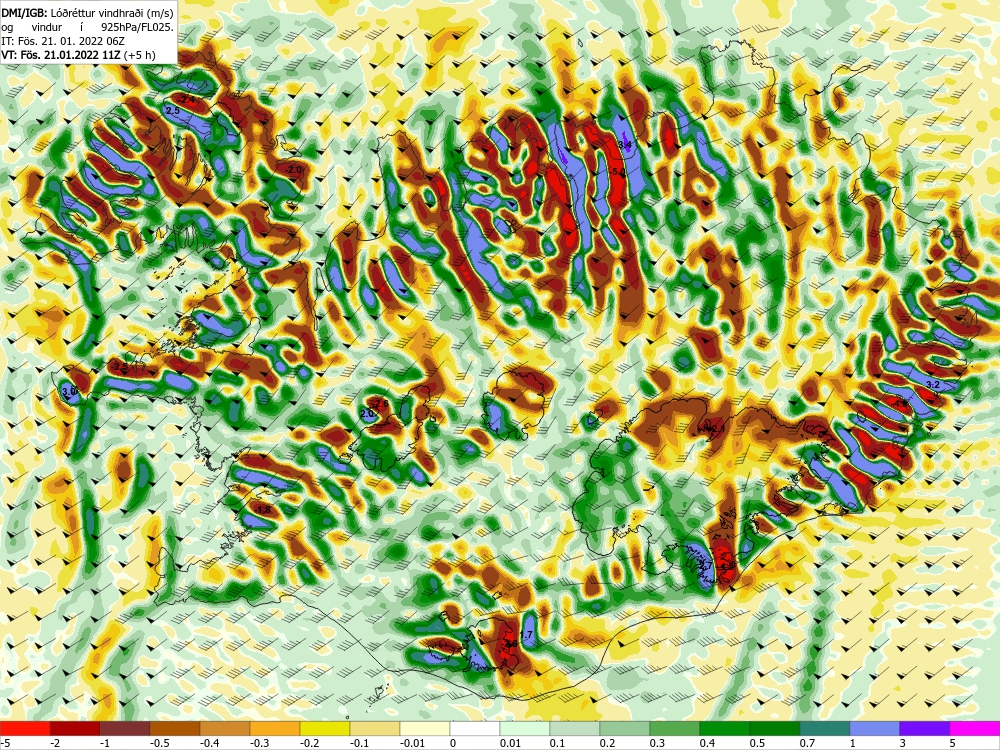Click the '-2.4' value label on map

[x=187, y=100]
